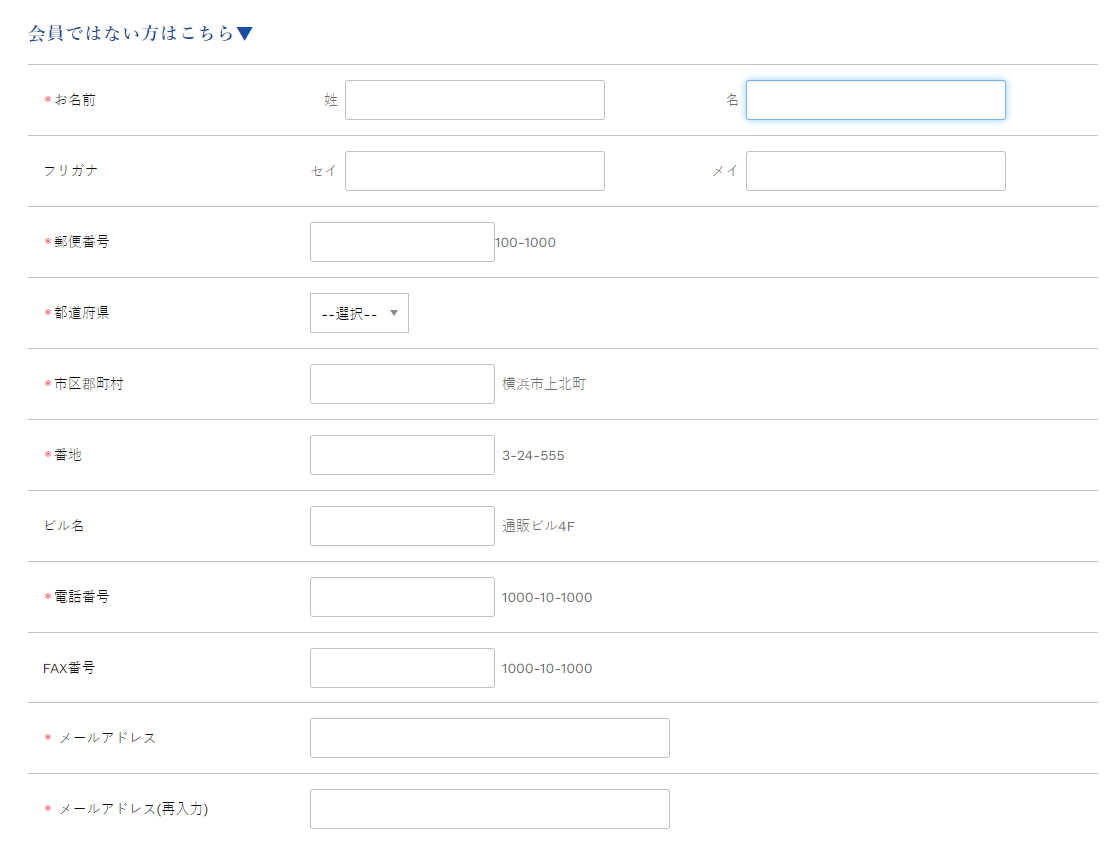Focus the 電話番号 phone number field
This screenshot has height=844, width=1110.
click(402, 597)
